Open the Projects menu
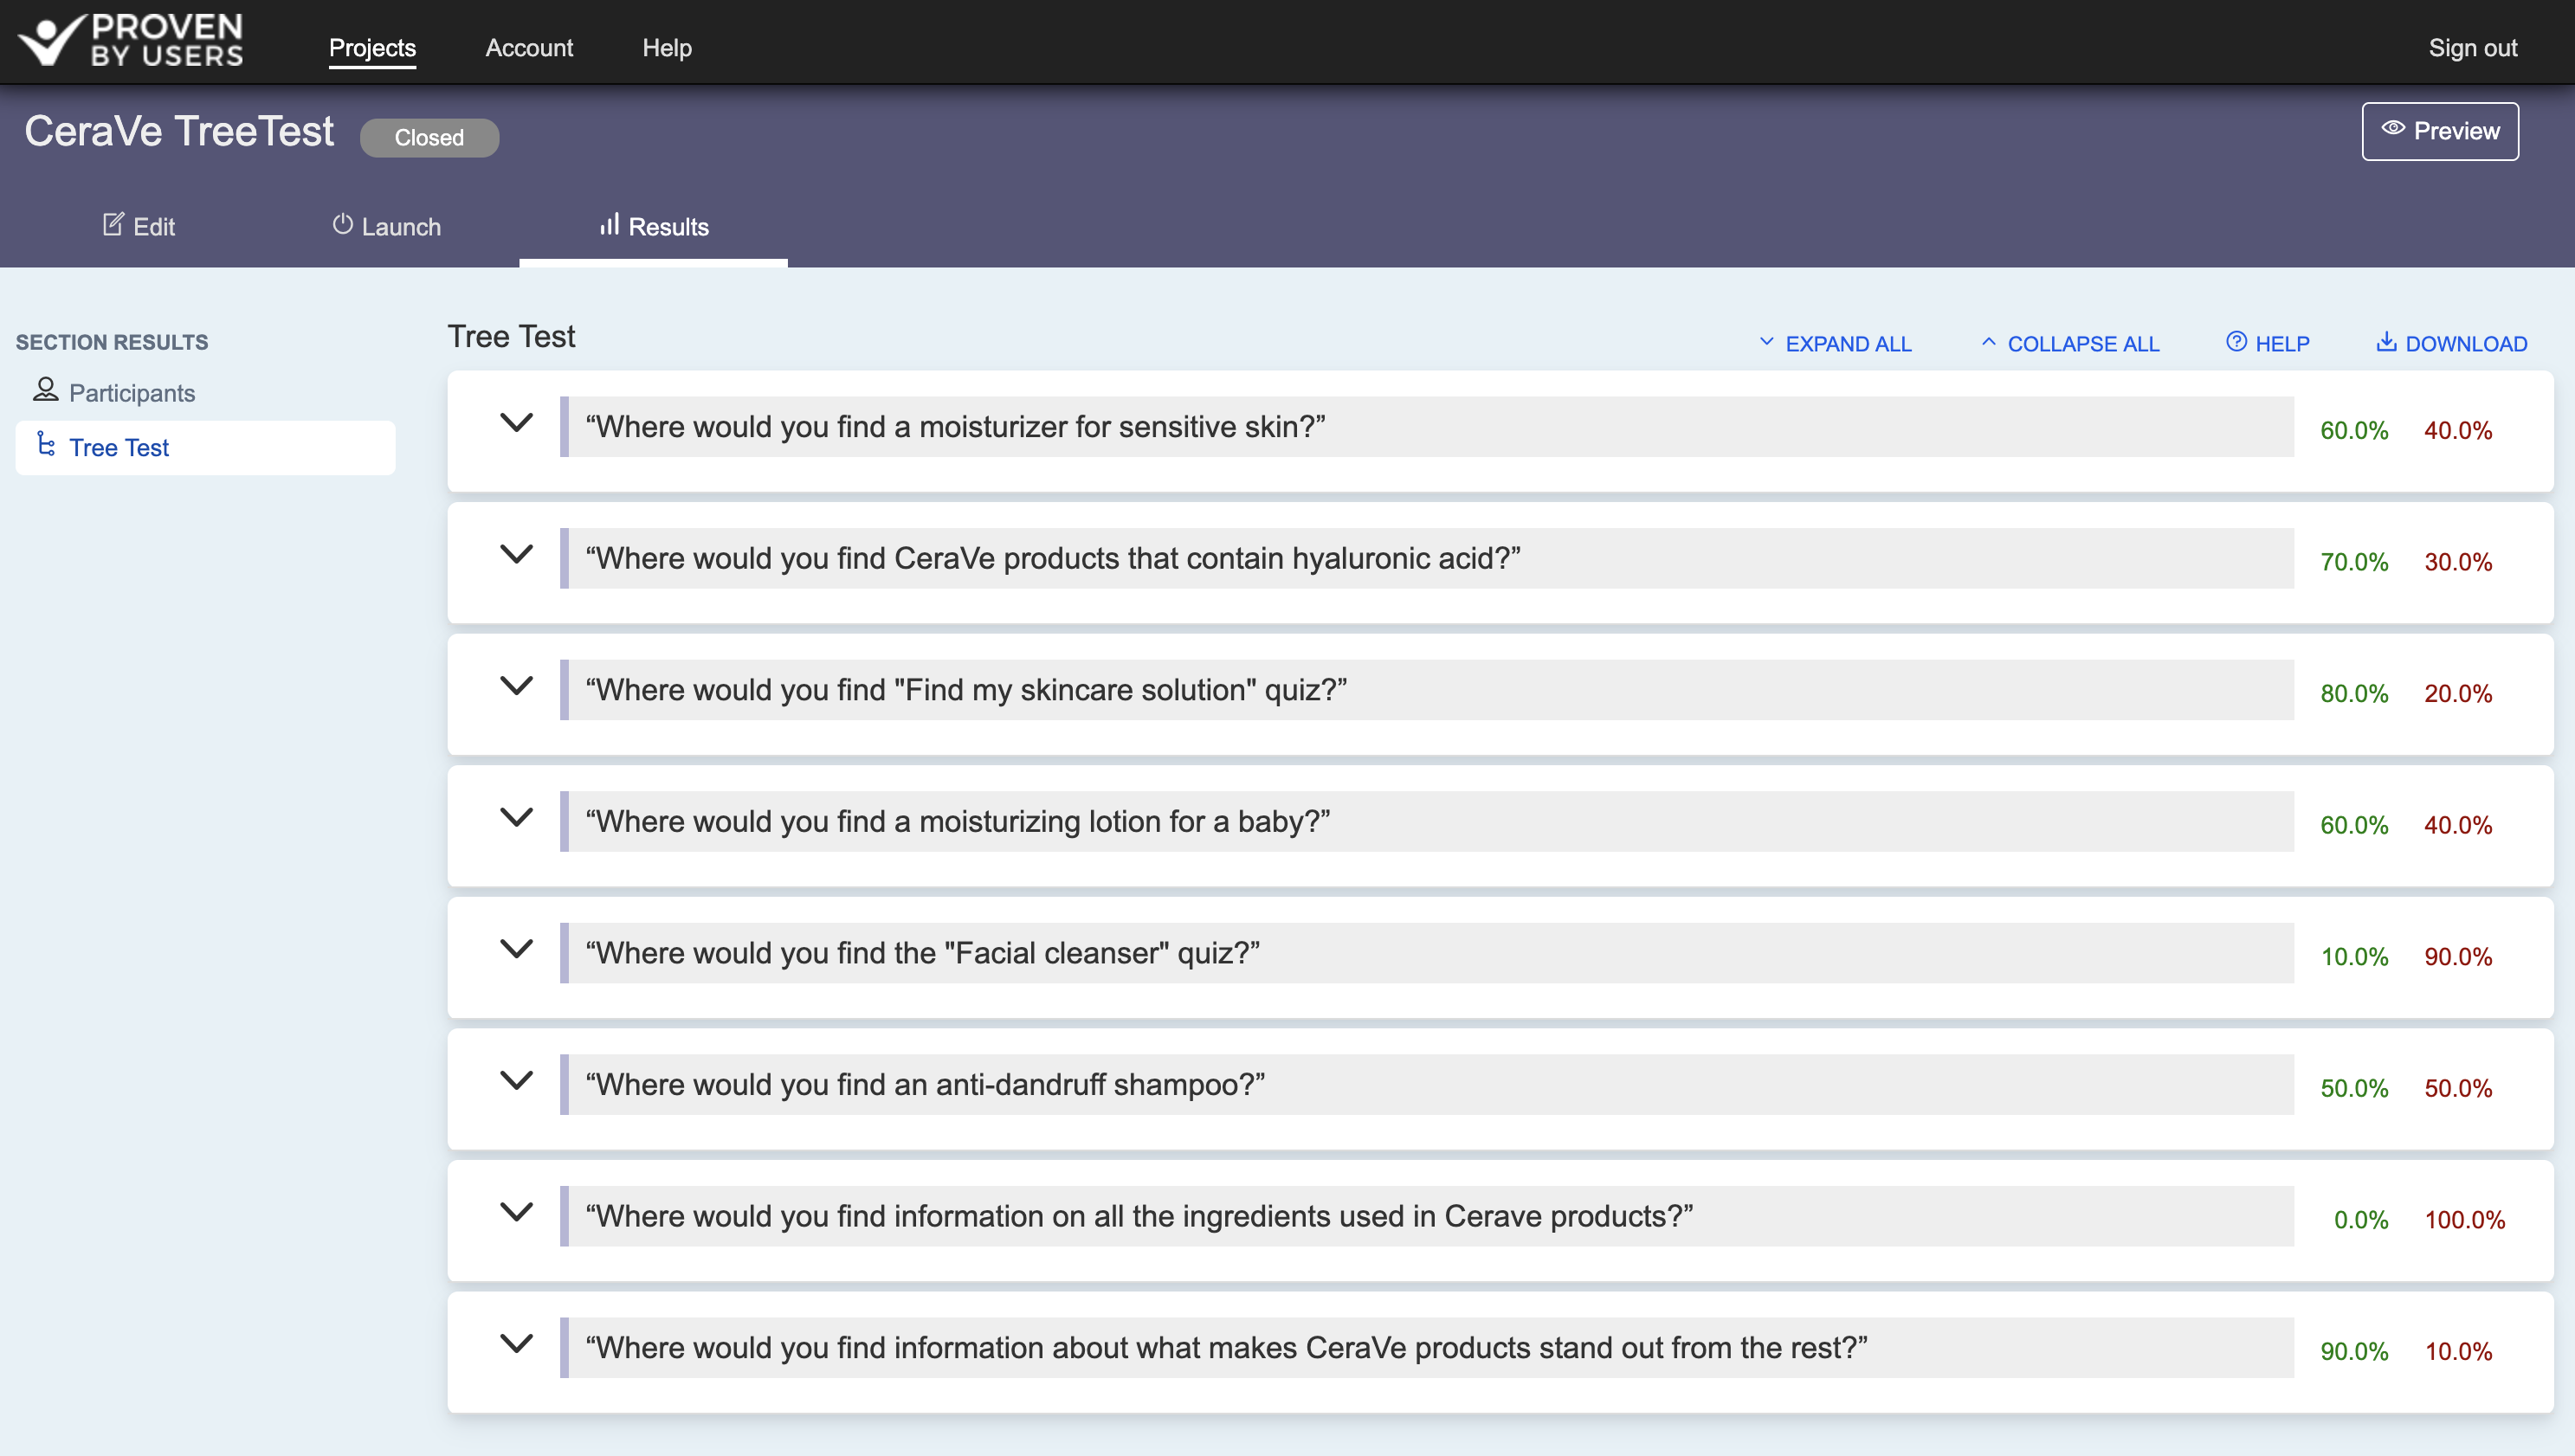Screen dimensions: 2575x1456 click(x=372, y=48)
